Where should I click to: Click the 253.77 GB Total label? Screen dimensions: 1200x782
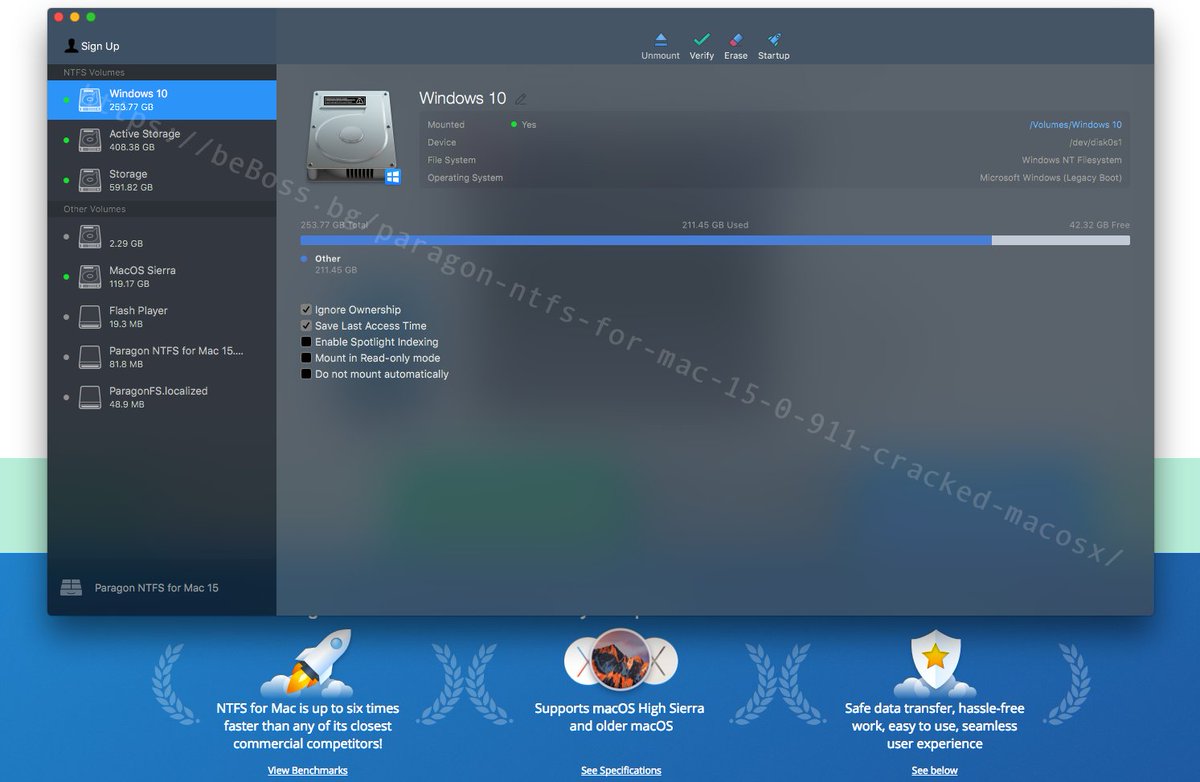pos(334,225)
